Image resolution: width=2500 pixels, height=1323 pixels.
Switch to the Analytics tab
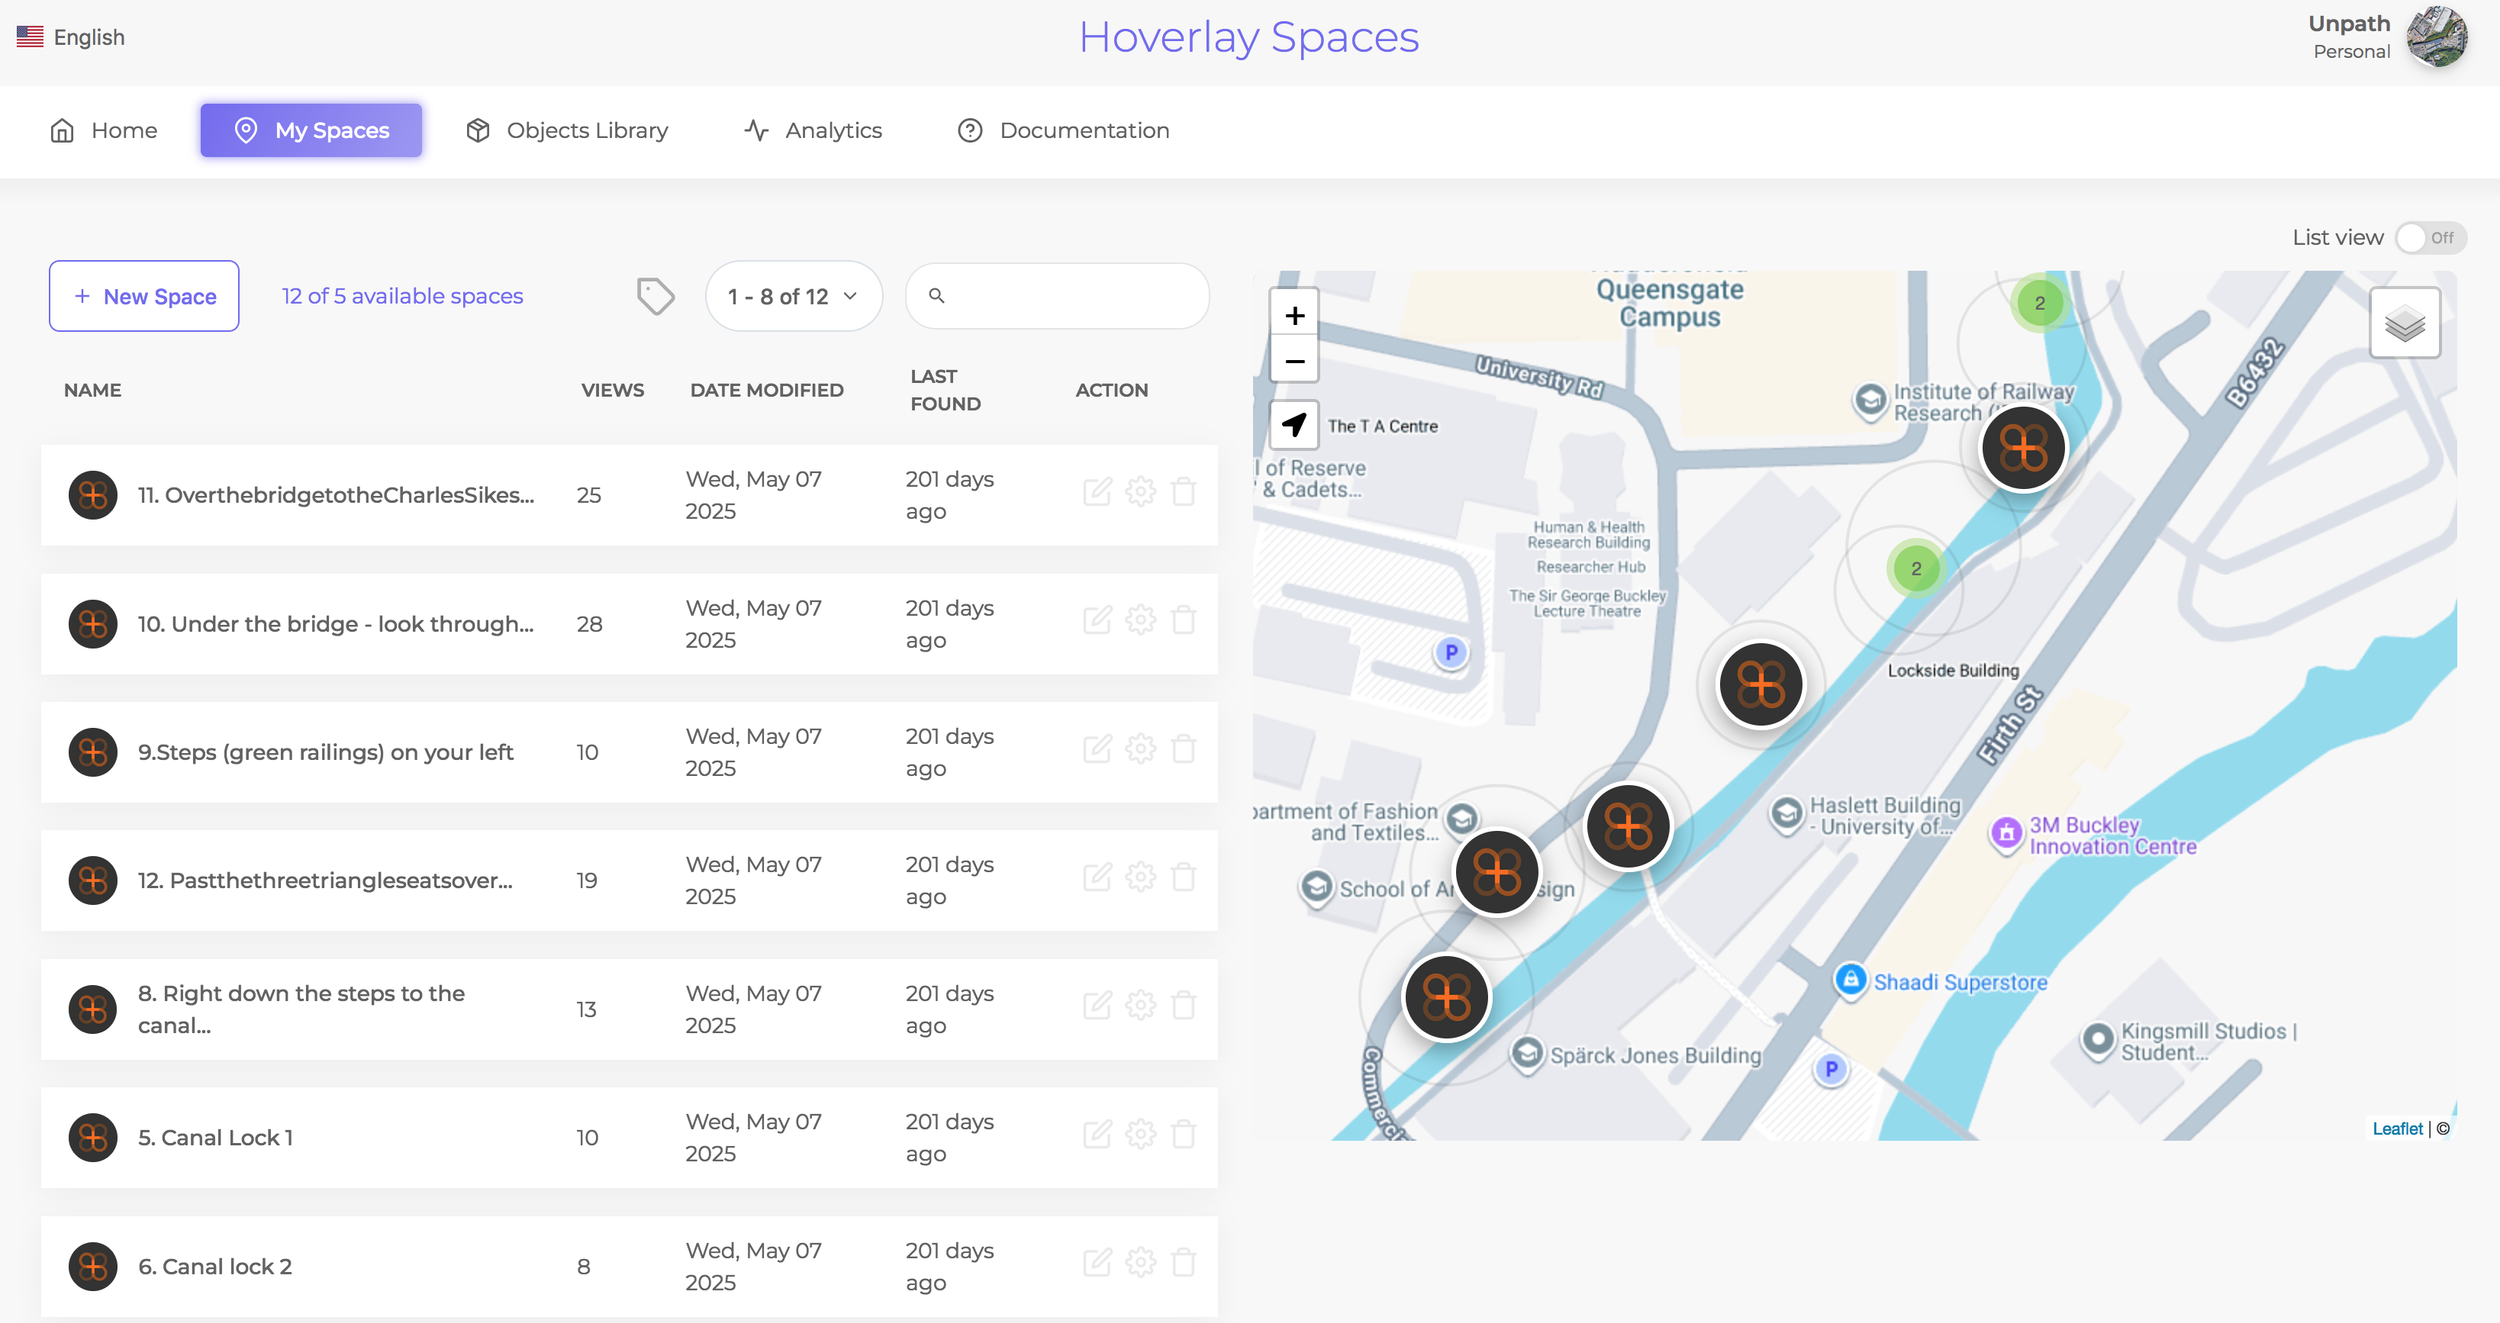pos(813,131)
